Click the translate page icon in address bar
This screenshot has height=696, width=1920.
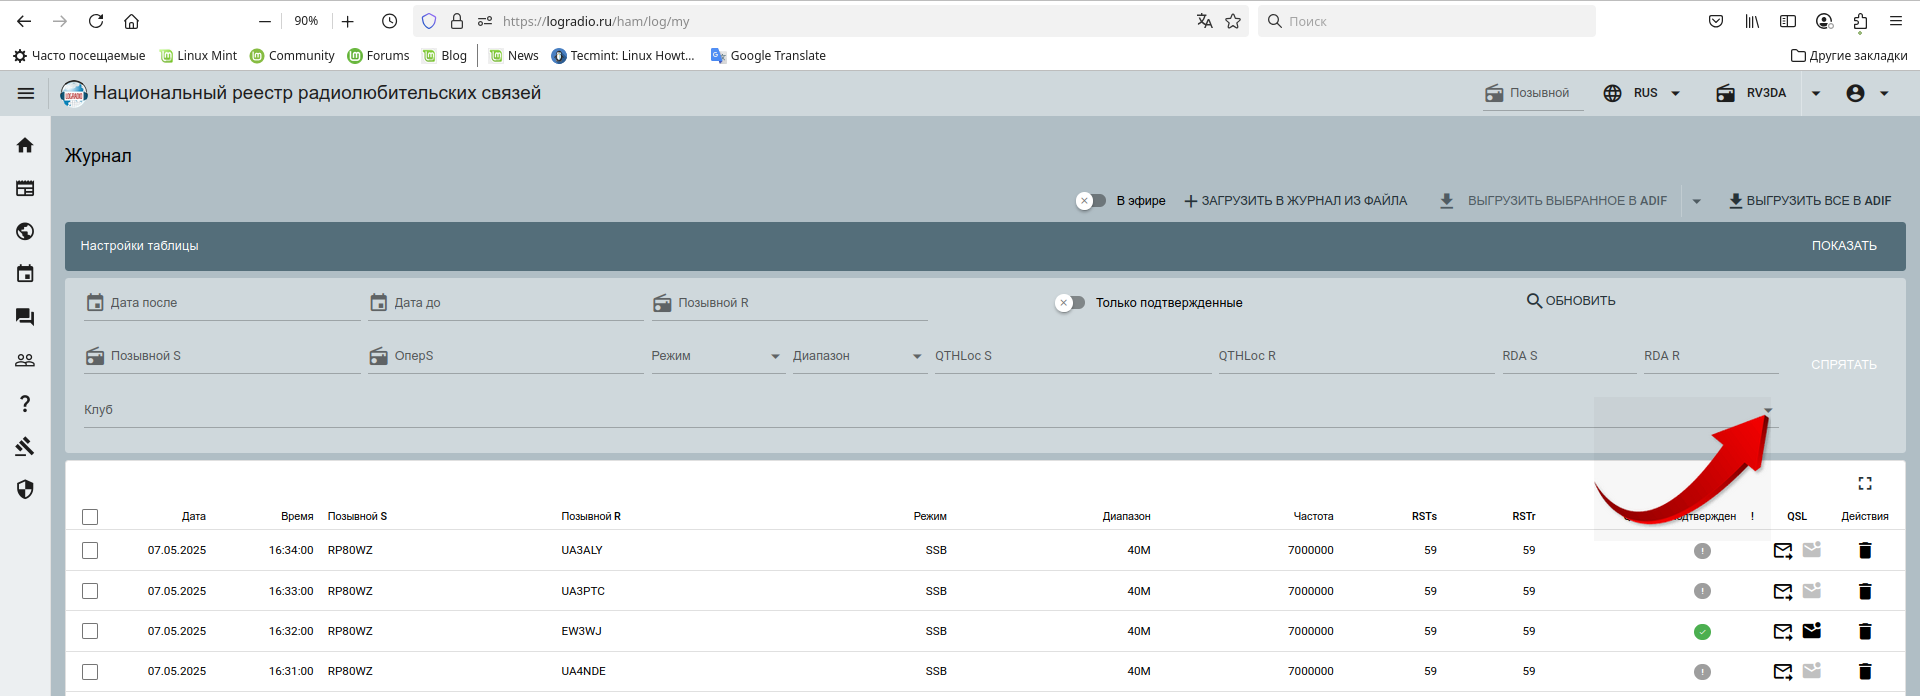tap(1205, 21)
